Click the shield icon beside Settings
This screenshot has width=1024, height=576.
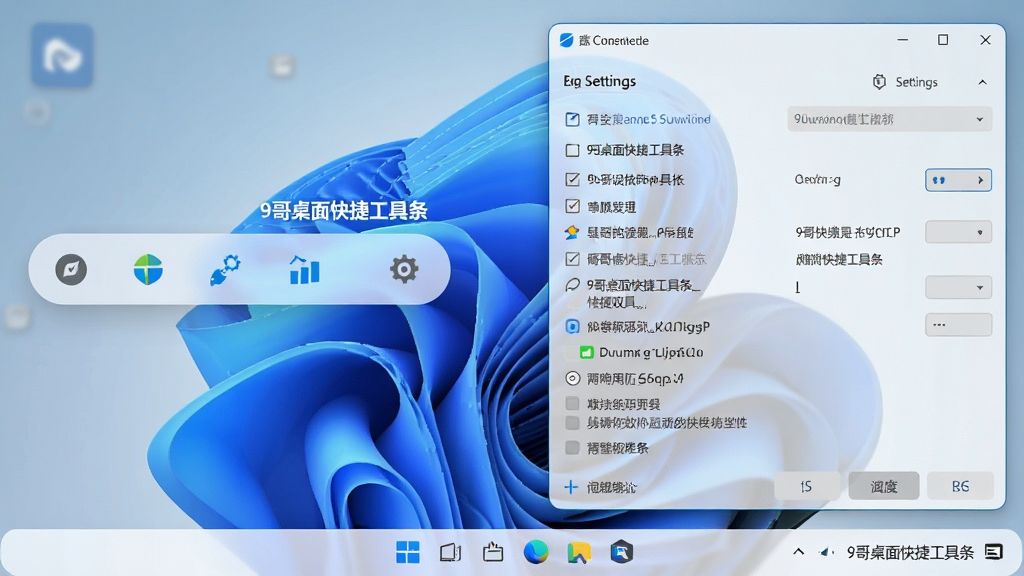(x=879, y=82)
